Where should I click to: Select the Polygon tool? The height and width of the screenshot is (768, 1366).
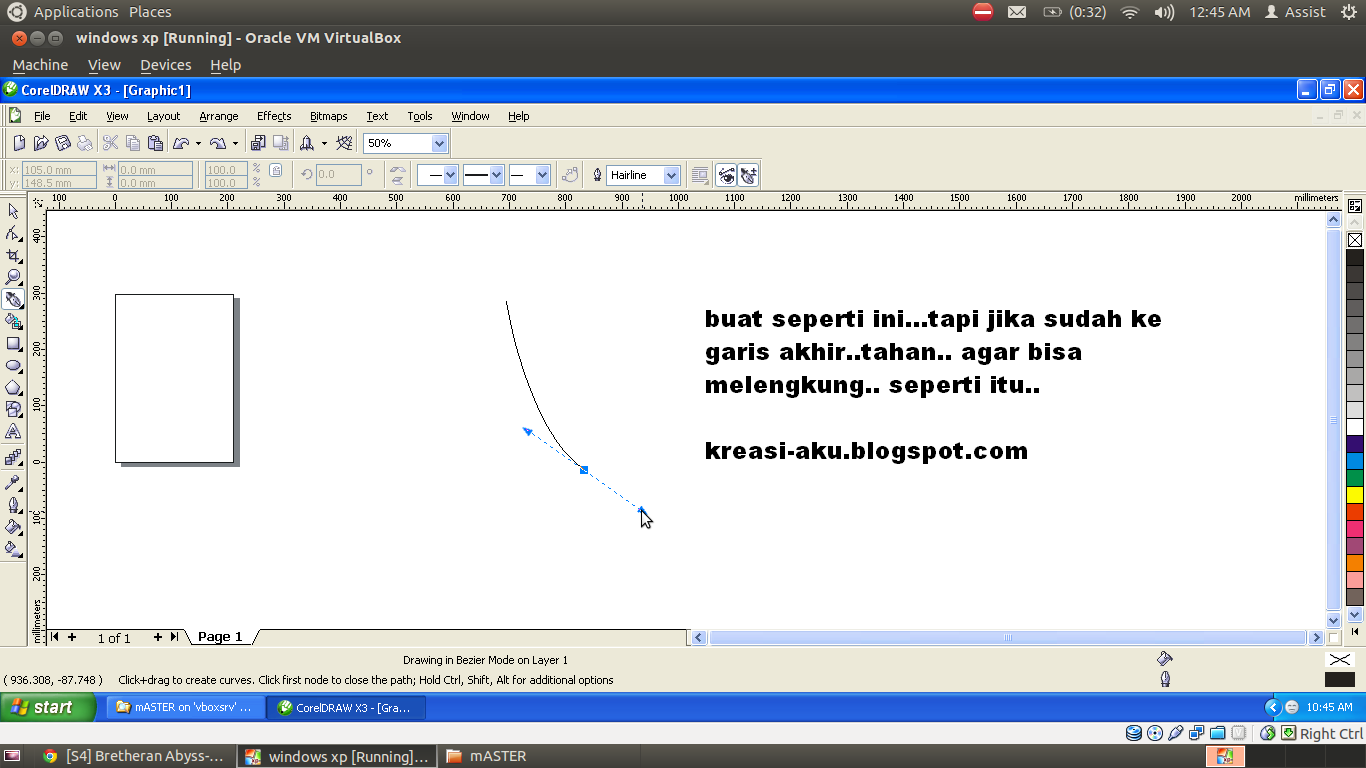pos(13,387)
